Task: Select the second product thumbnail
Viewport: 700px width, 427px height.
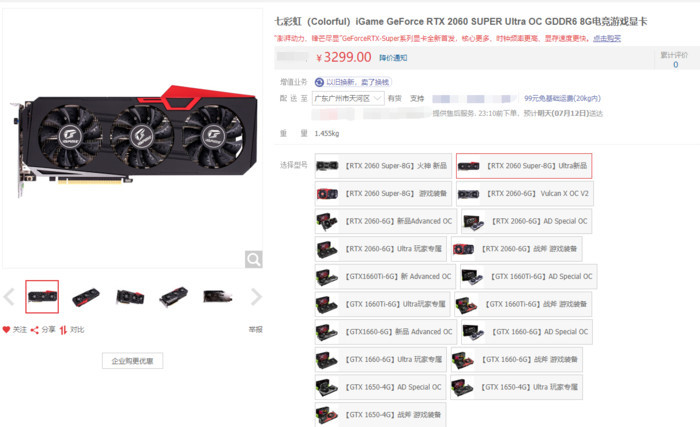Action: 86,297
